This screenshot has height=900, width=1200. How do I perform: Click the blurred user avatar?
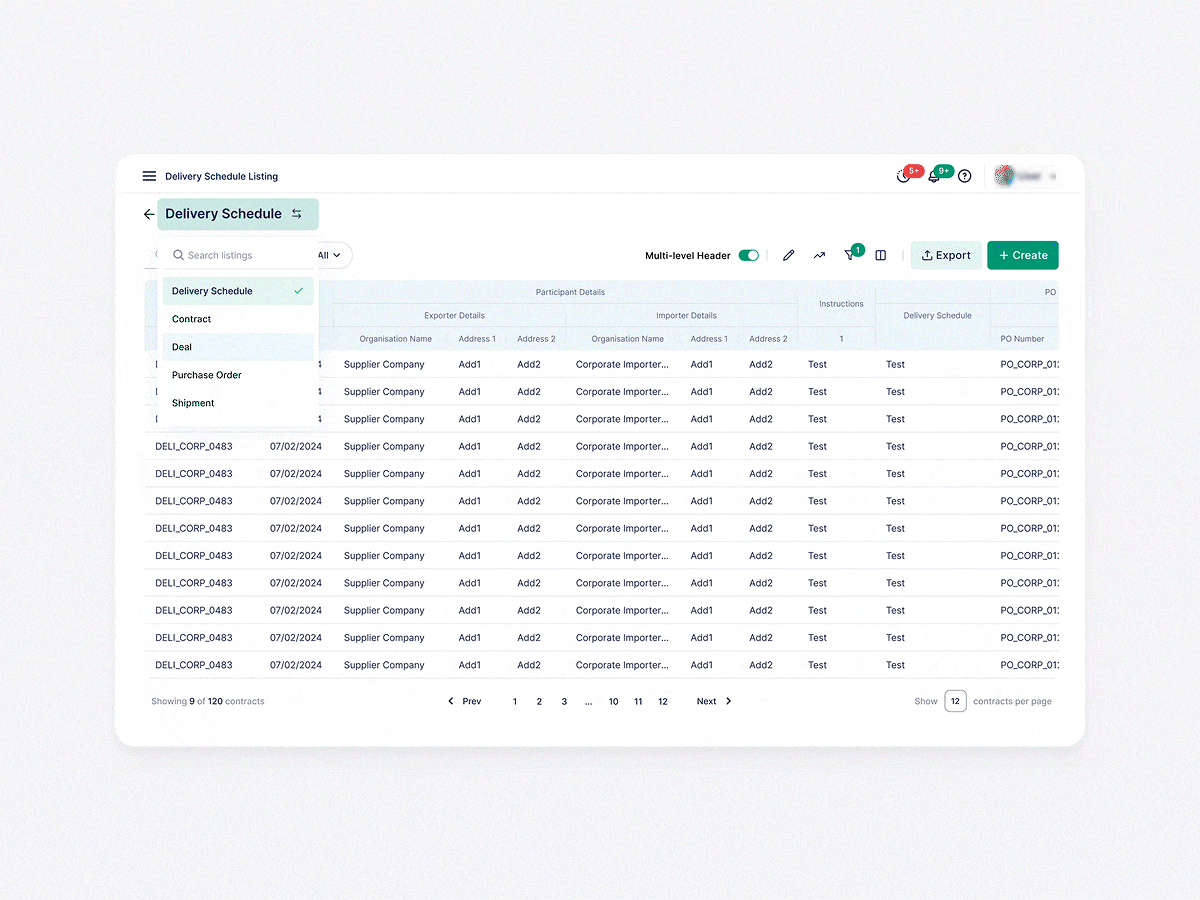pos(1005,176)
